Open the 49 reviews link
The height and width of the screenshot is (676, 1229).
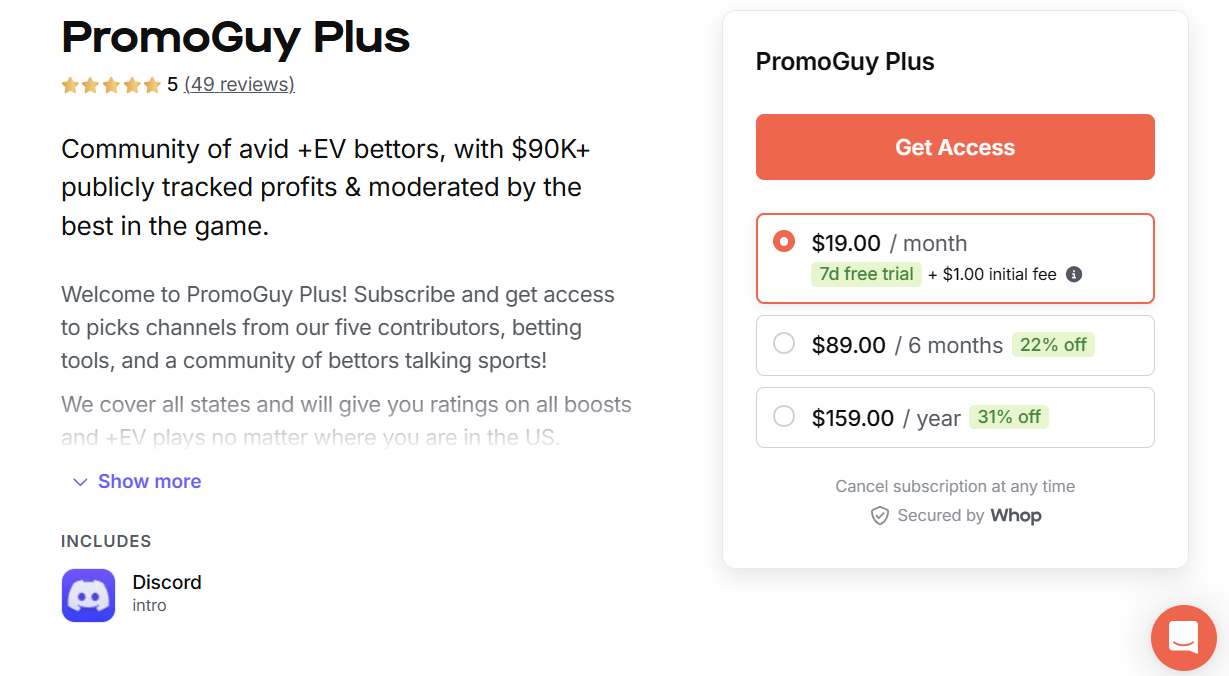[239, 84]
